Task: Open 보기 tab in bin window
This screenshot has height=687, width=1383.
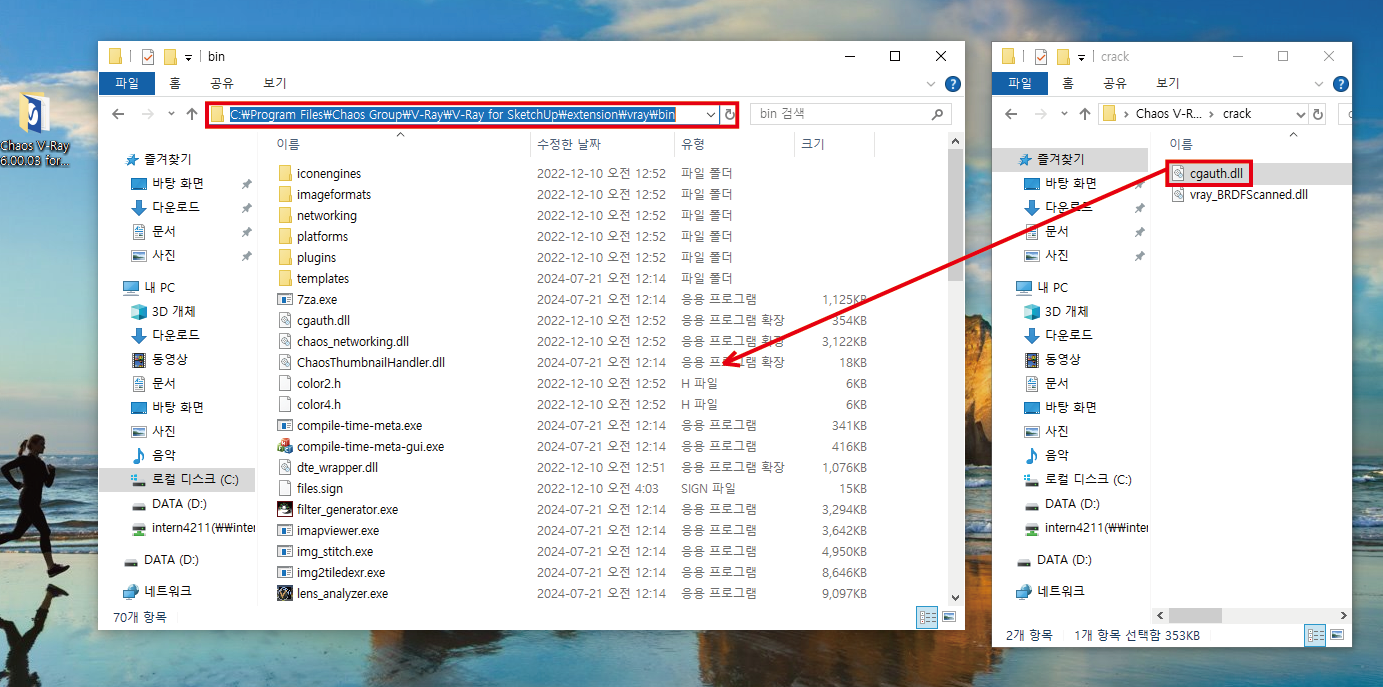Action: click(x=274, y=83)
